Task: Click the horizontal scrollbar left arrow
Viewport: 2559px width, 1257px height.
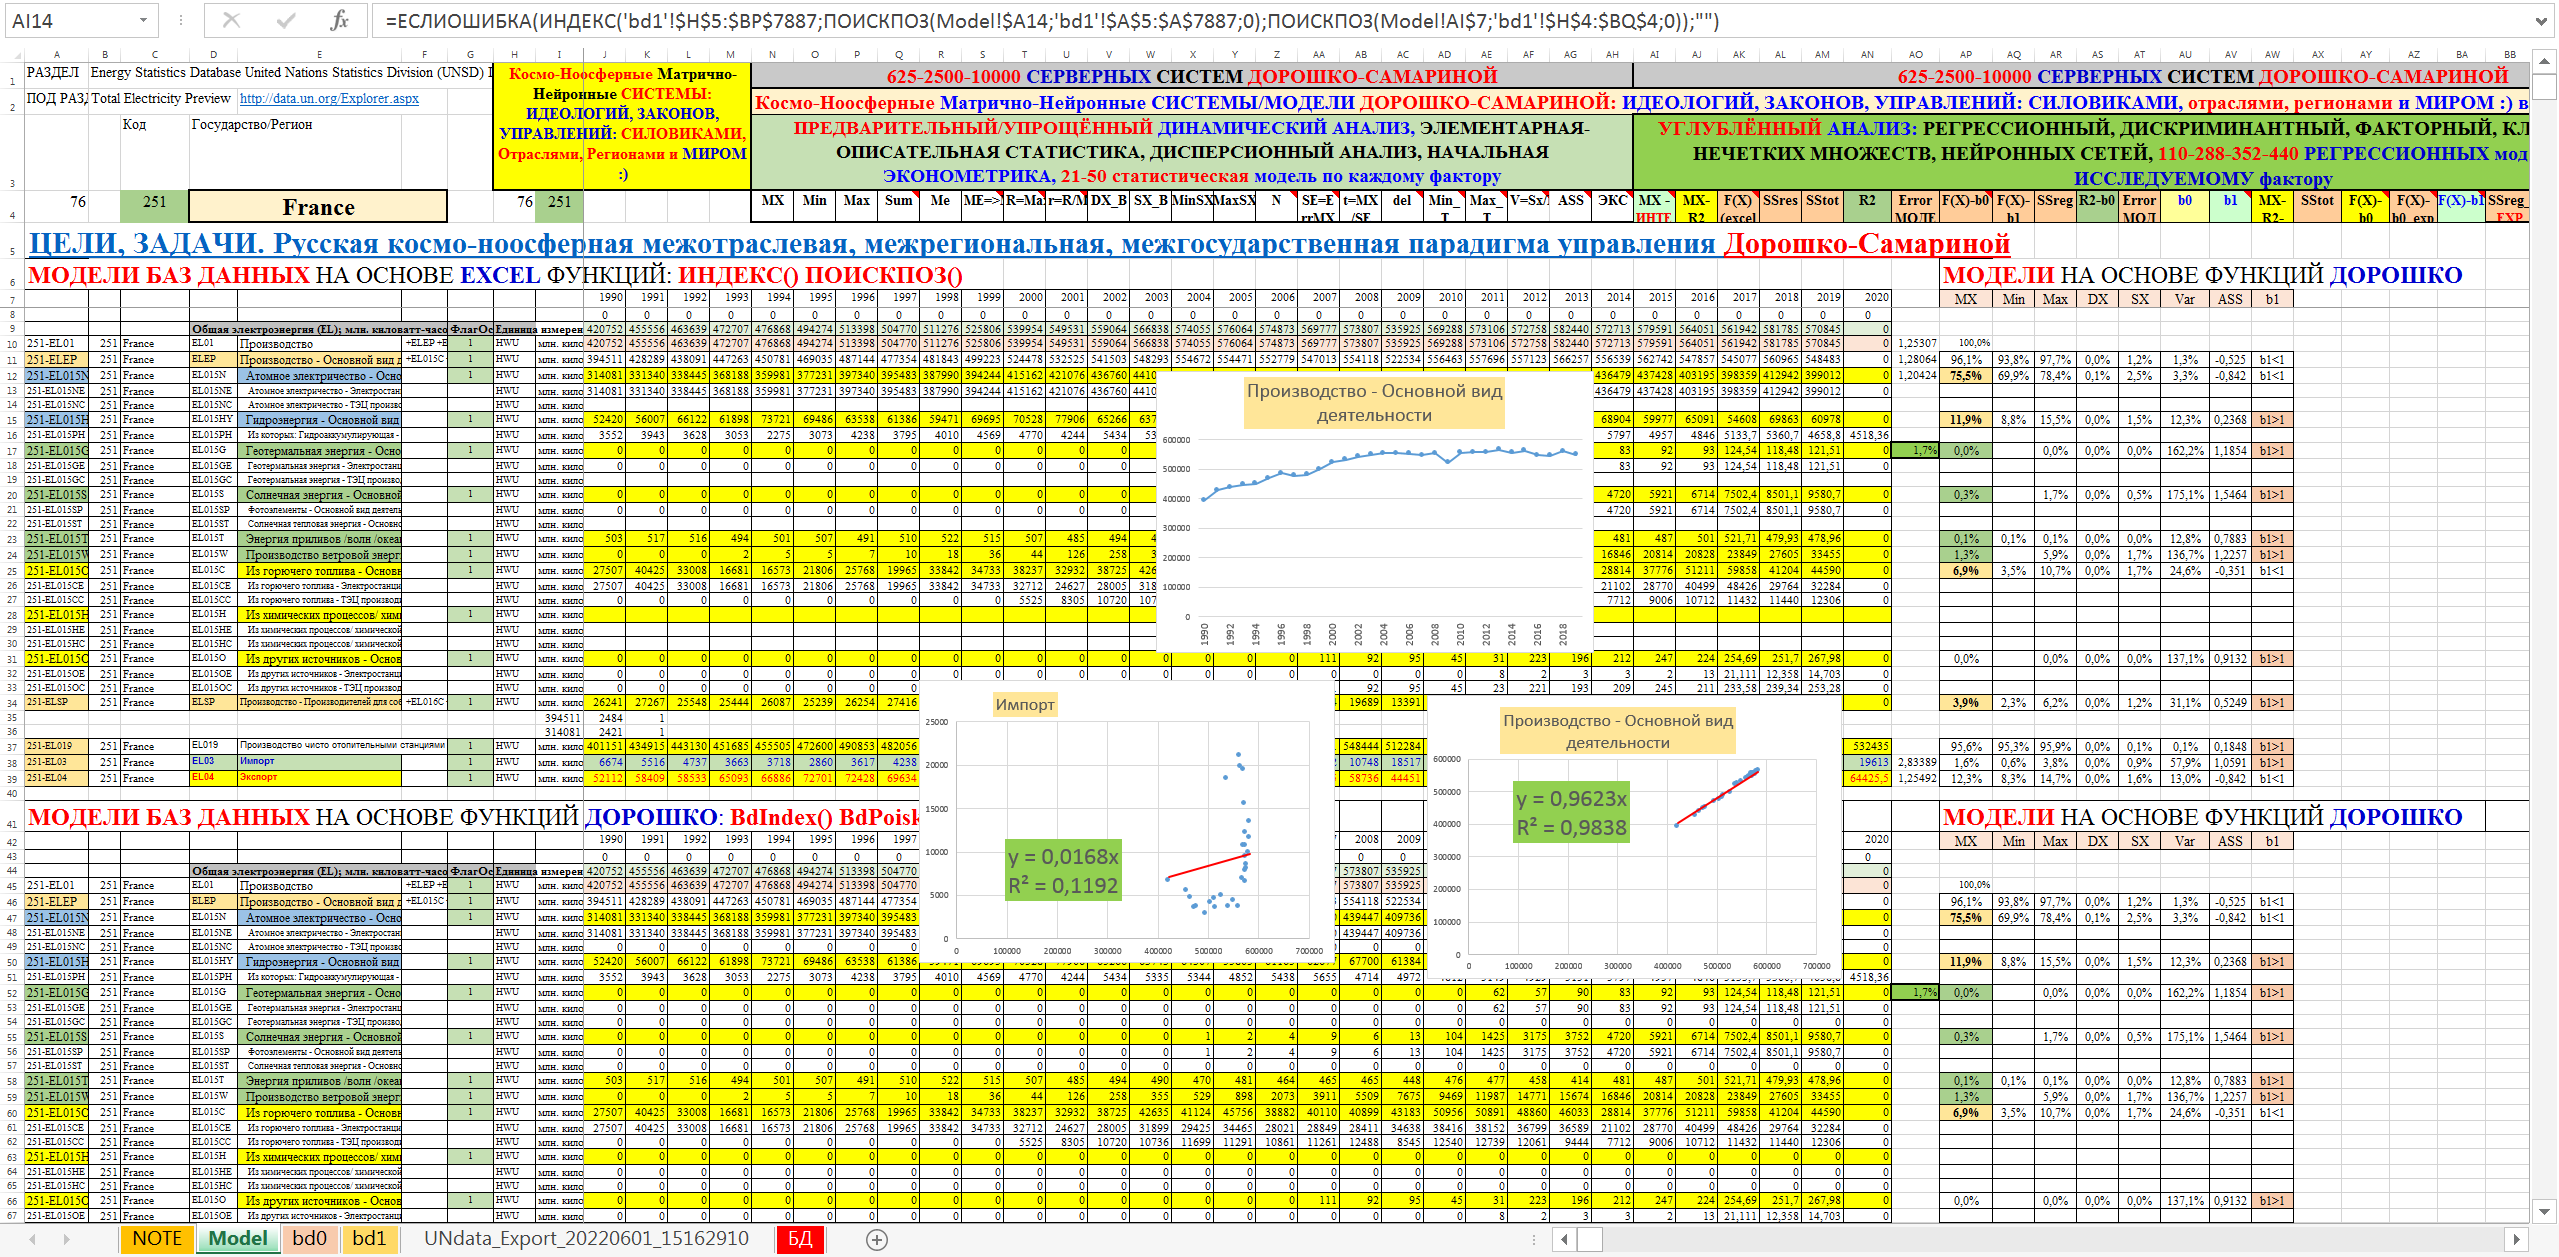Action: 1565,1240
